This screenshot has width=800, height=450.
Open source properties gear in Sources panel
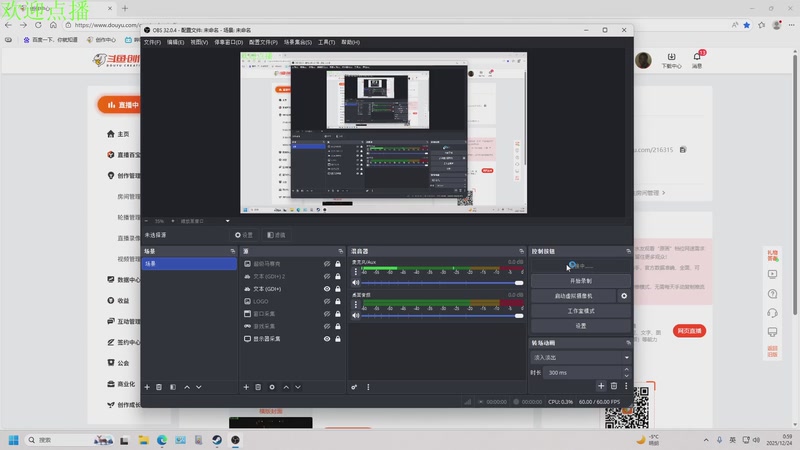[x=272, y=387]
